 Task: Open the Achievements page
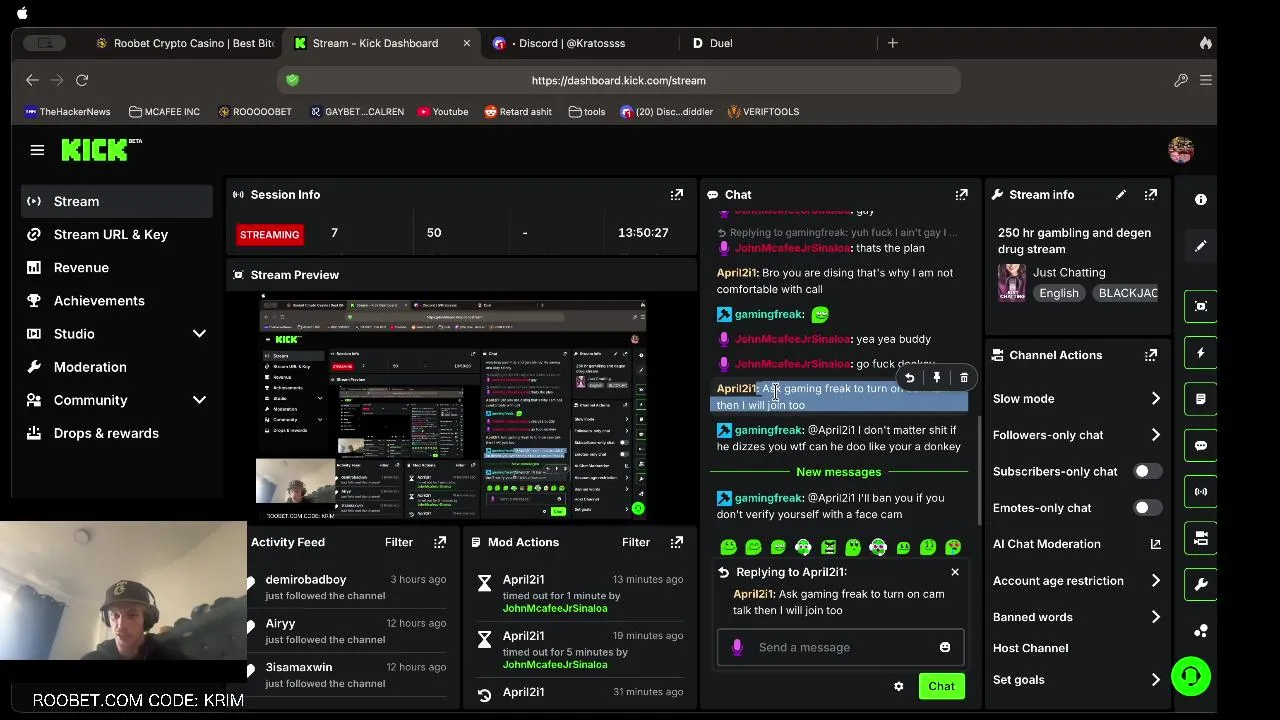pos(99,300)
